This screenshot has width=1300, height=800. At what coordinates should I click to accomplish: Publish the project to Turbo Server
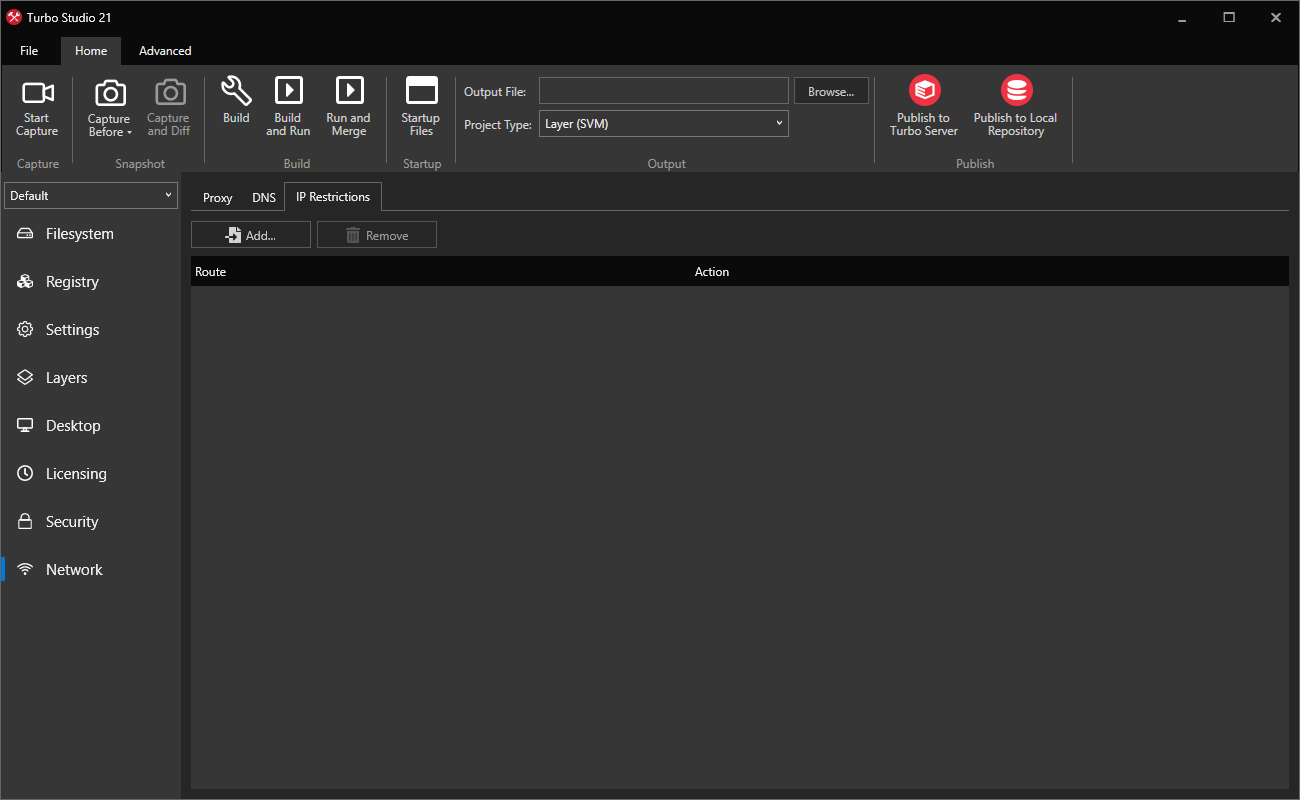point(923,105)
